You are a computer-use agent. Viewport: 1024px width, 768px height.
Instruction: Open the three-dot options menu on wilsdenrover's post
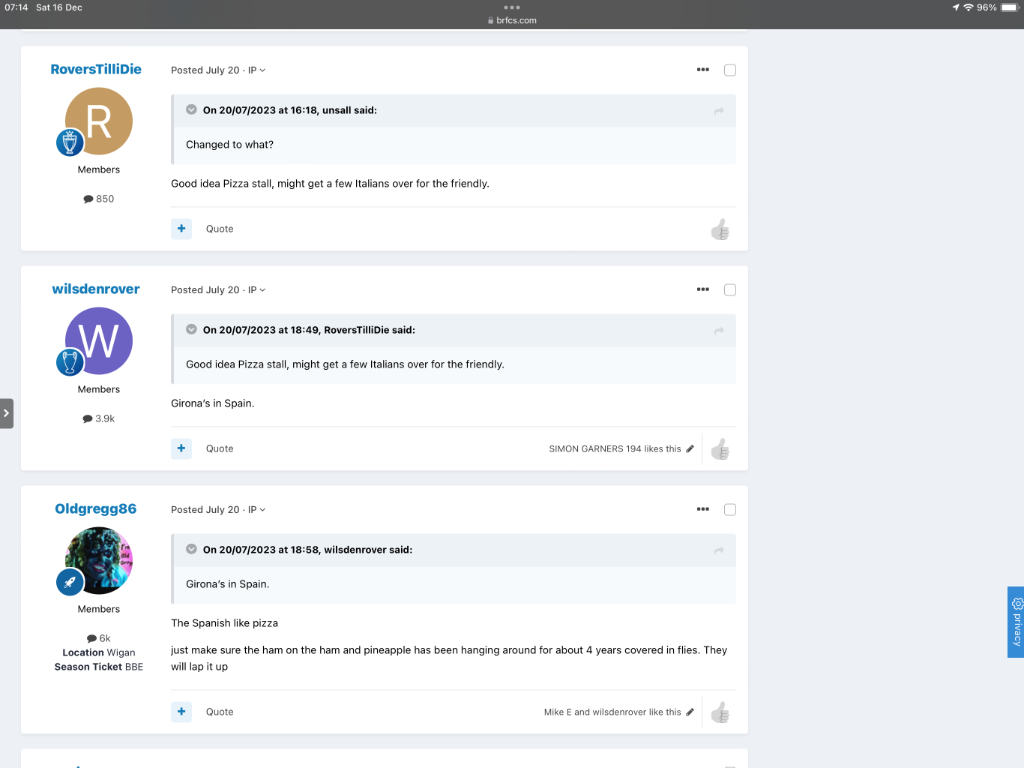[x=703, y=290]
